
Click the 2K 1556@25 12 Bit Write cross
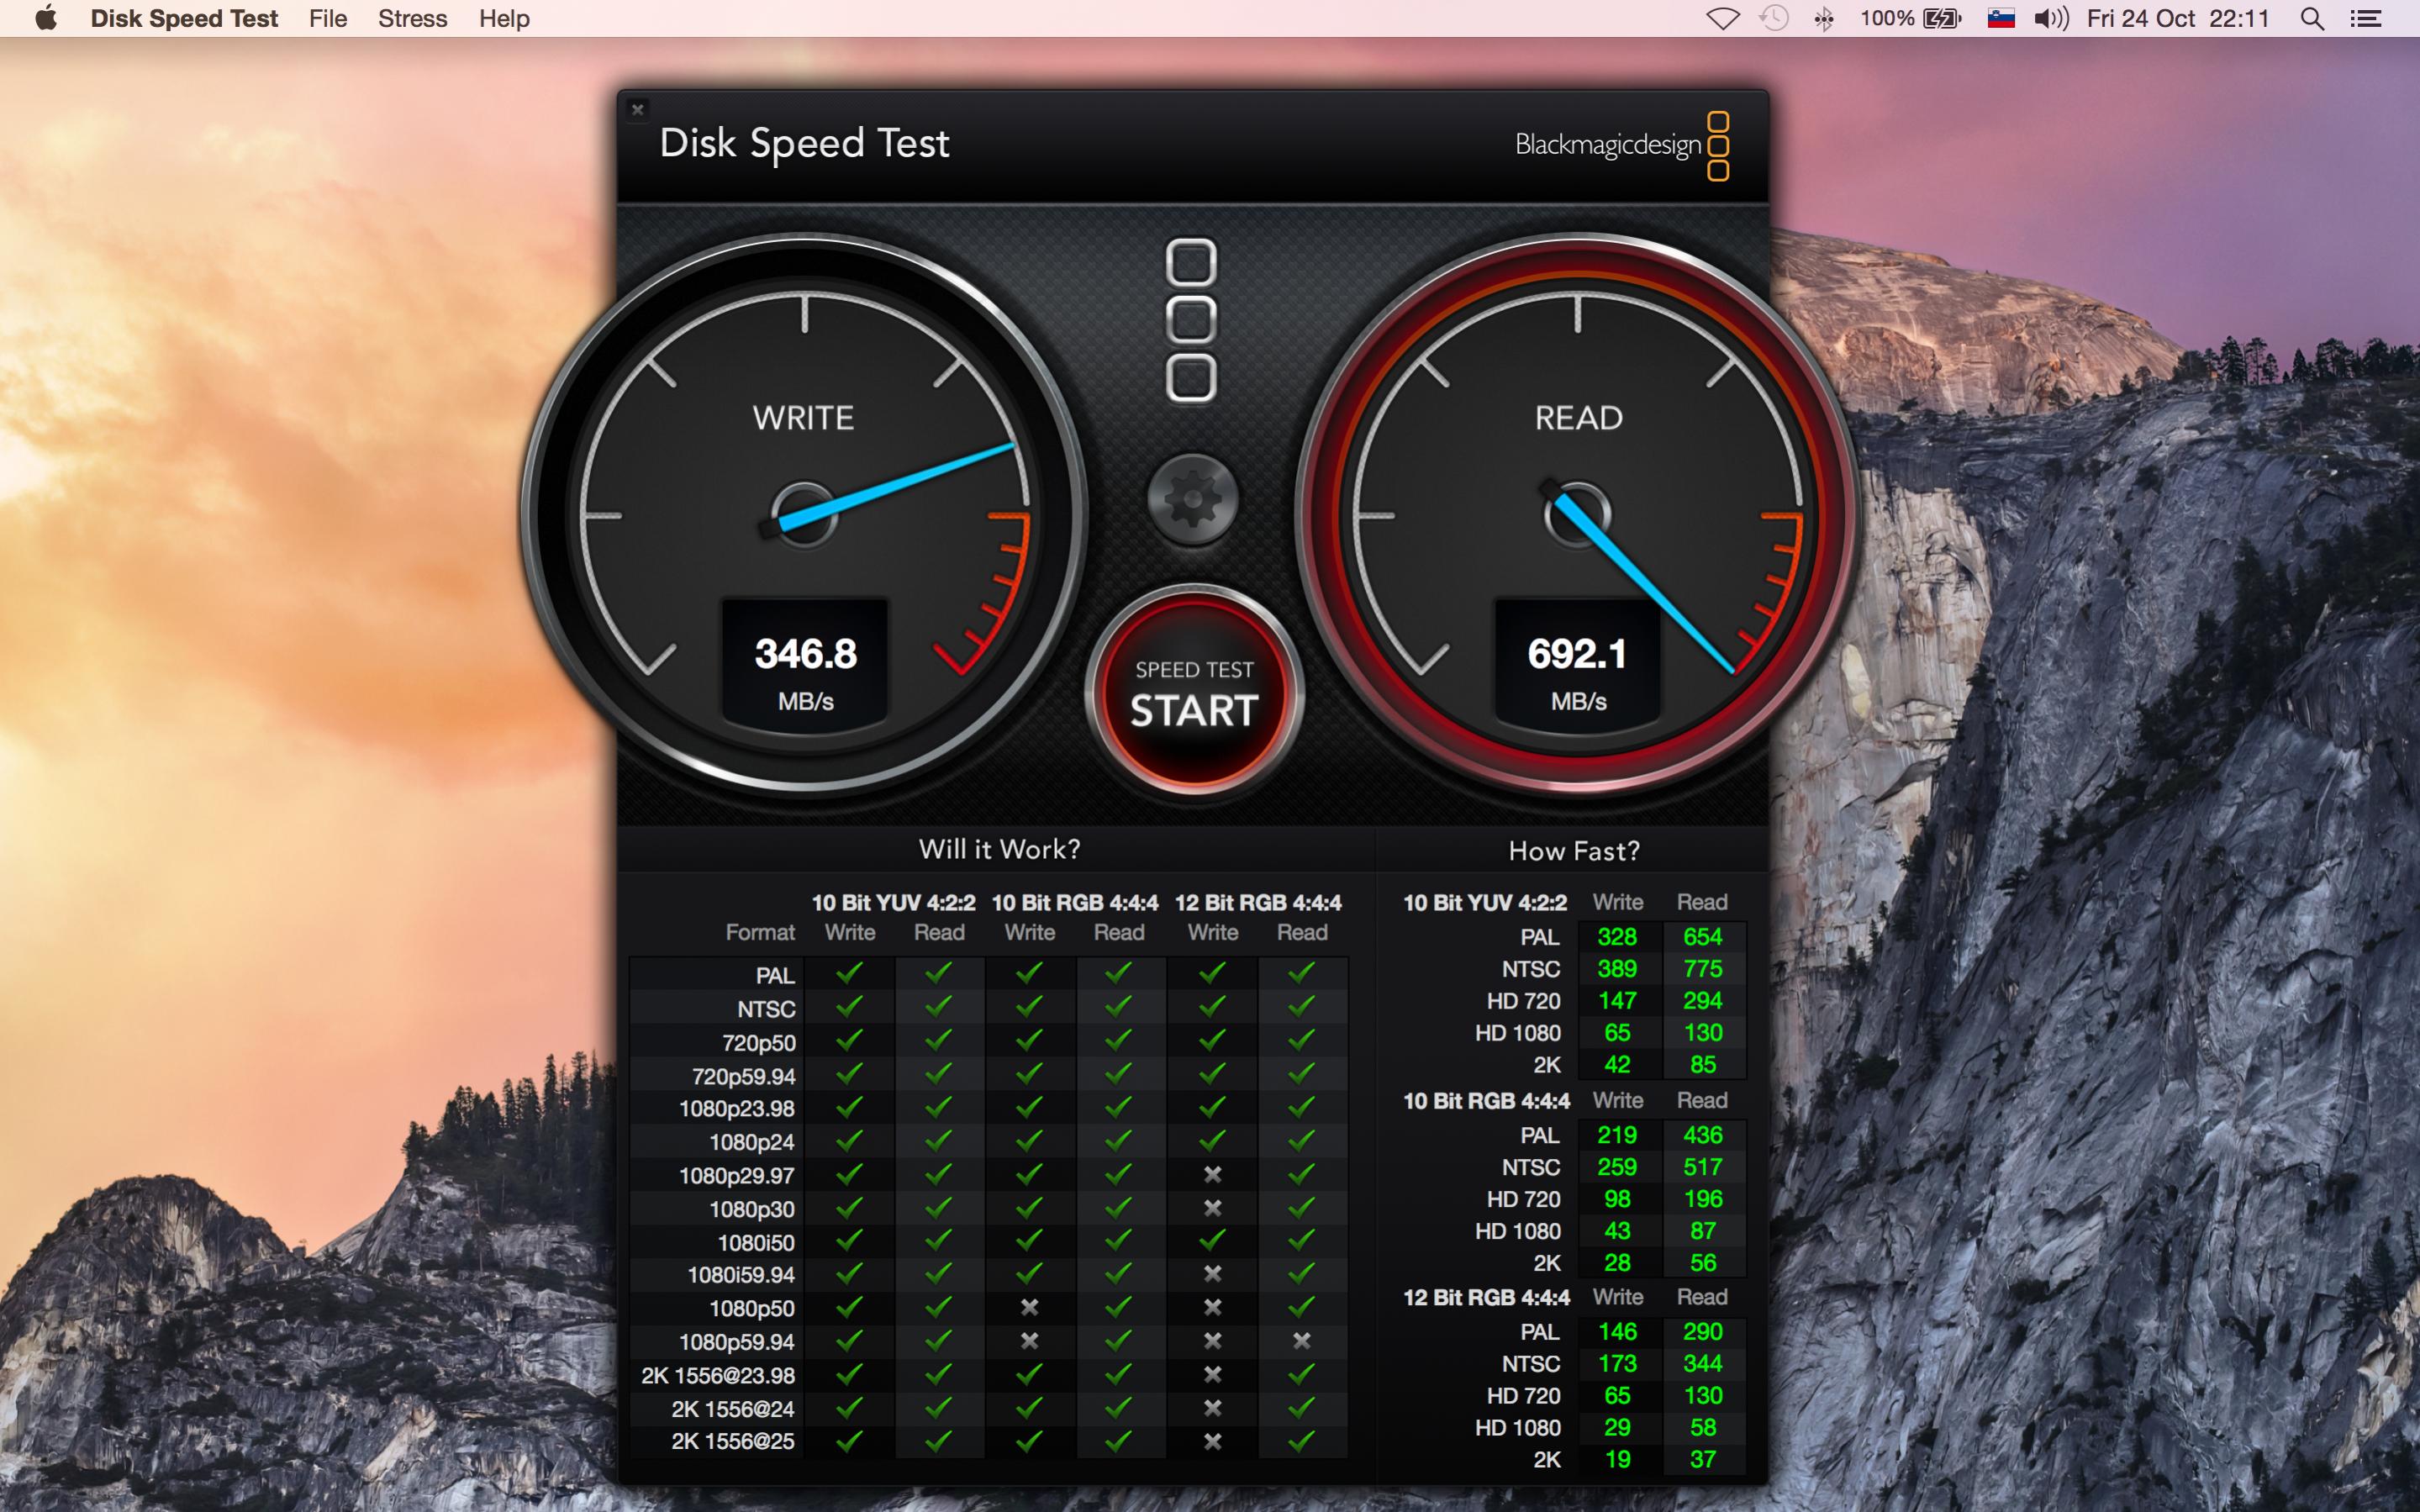(1212, 1441)
